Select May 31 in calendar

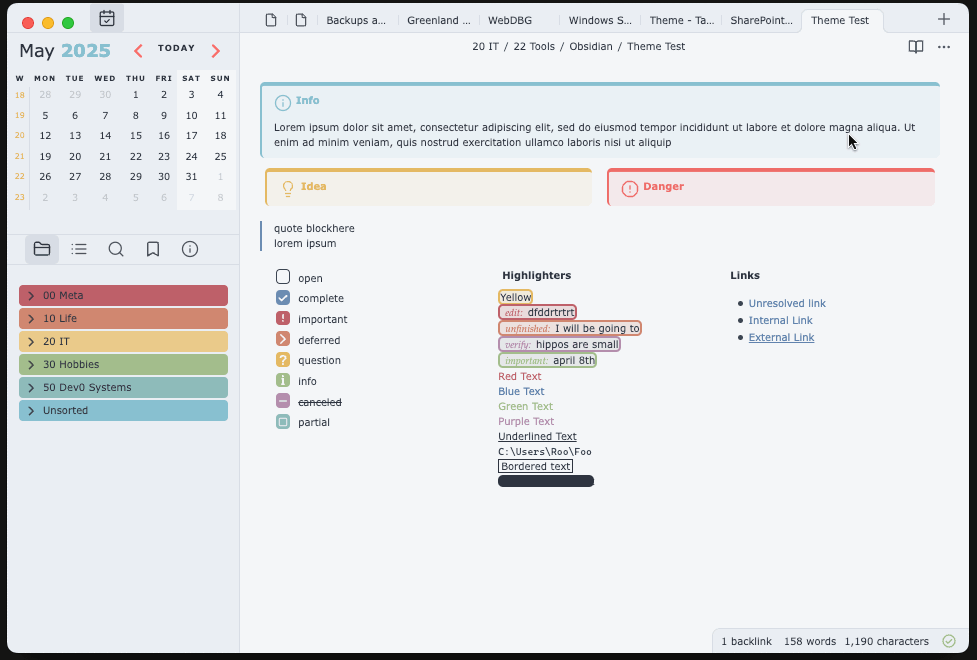click(191, 177)
